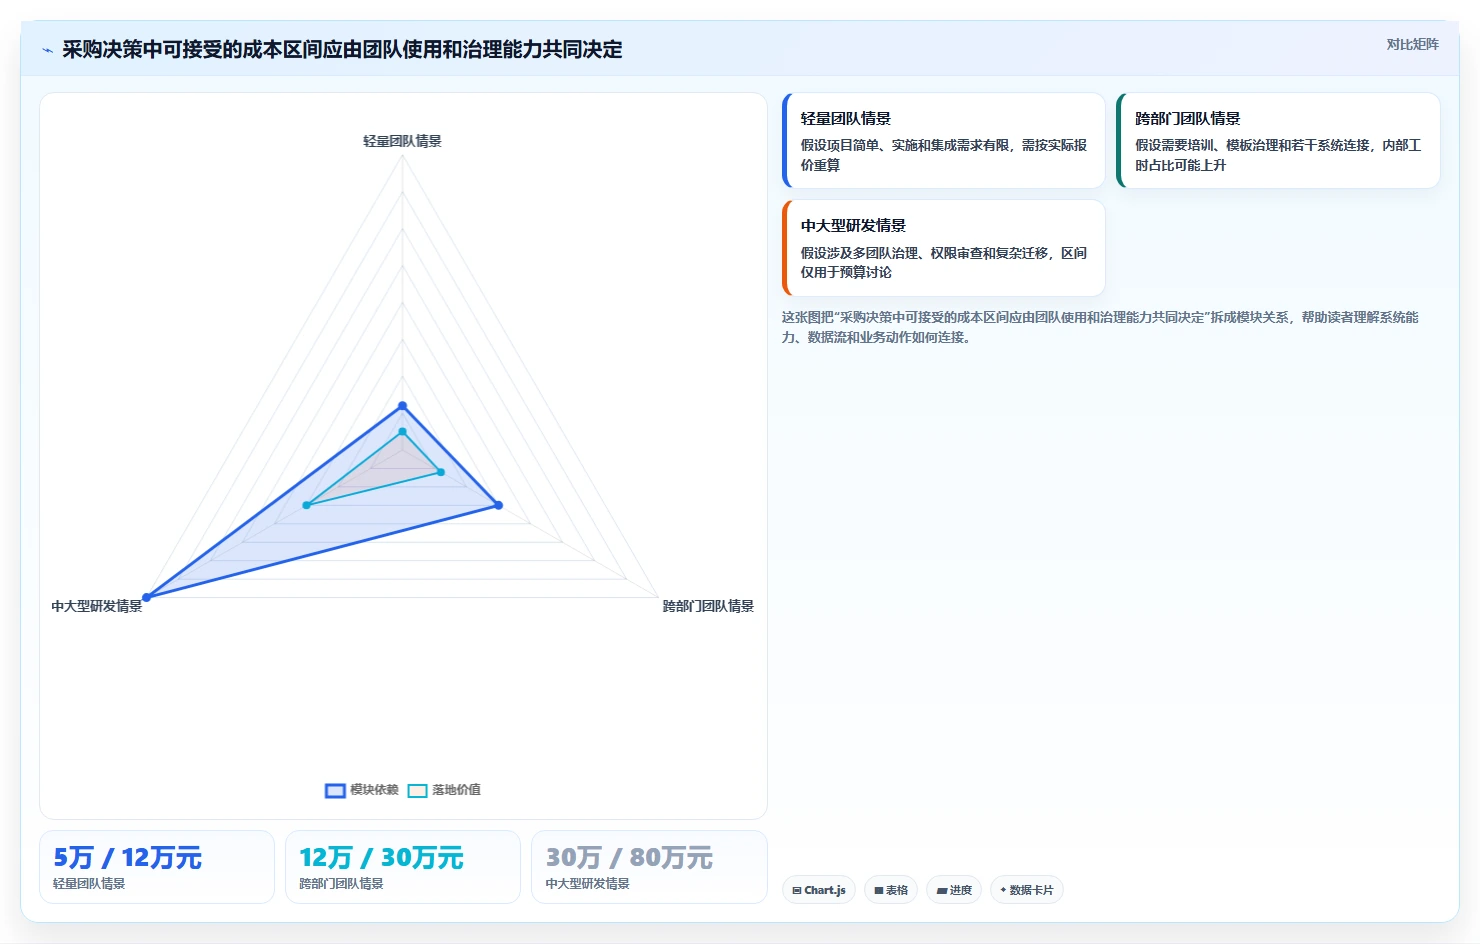The width and height of the screenshot is (1480, 944).
Task: Open the 轻量团队情景 description card
Action: coord(944,141)
